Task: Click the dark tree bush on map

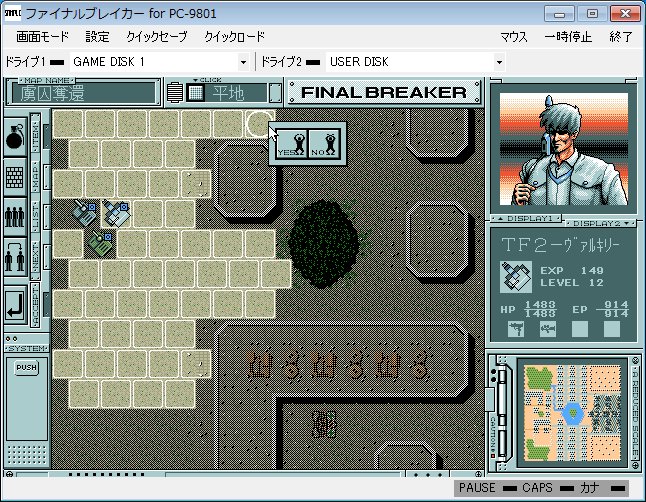Action: click(x=323, y=244)
